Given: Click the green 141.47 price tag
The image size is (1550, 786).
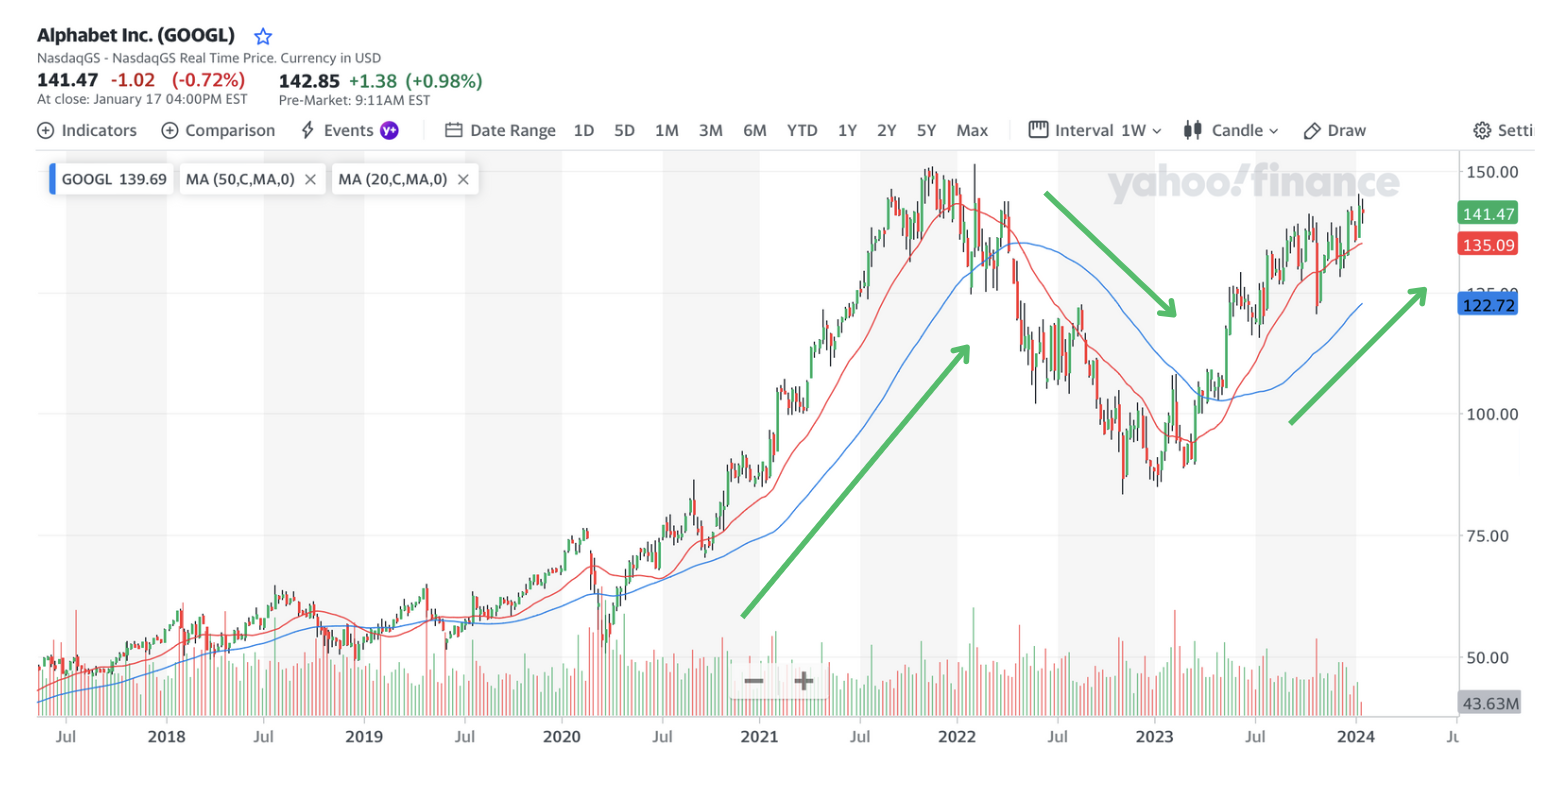Looking at the screenshot, I should pyautogui.click(x=1488, y=213).
